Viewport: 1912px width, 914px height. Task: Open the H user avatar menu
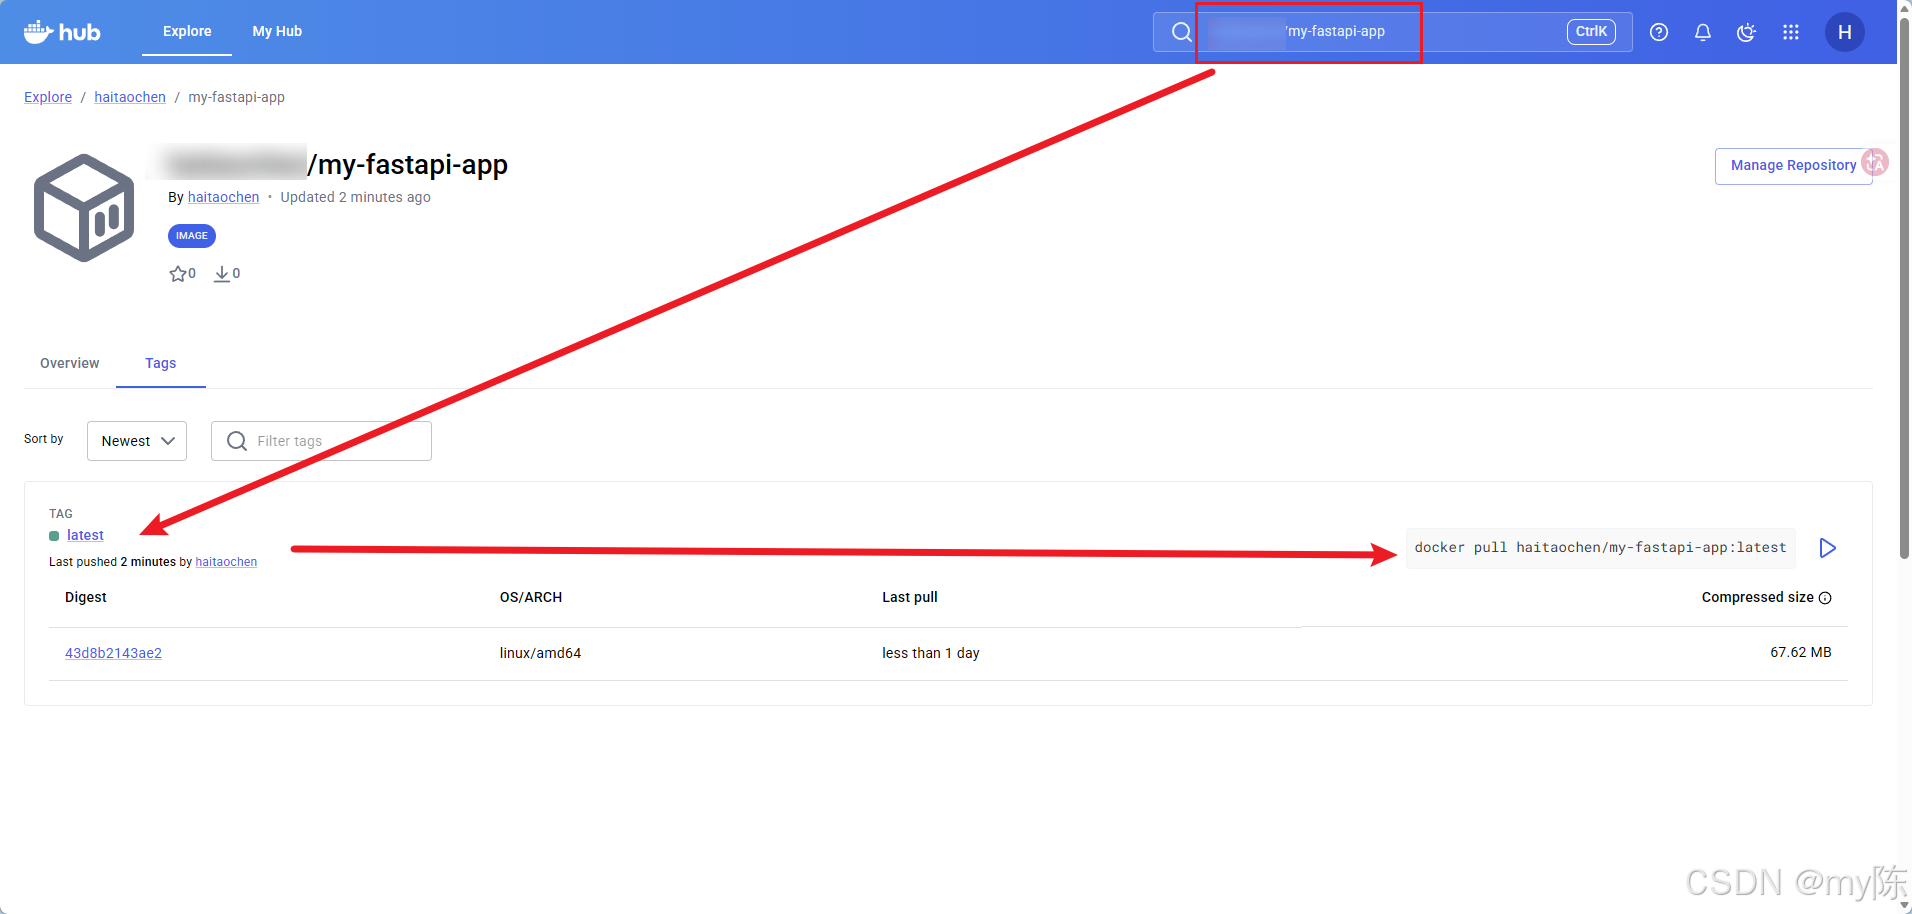tap(1845, 32)
